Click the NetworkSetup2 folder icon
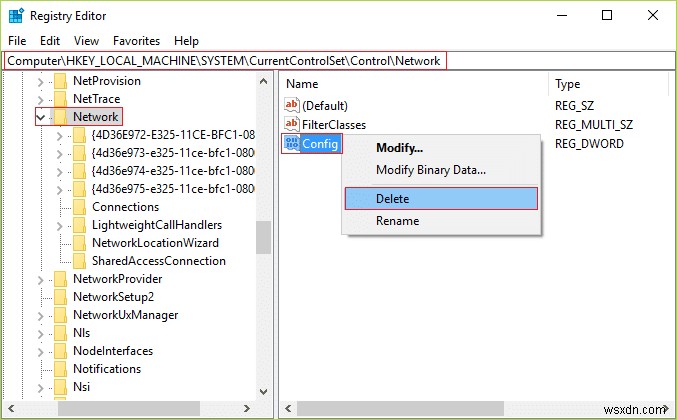The width and height of the screenshot is (677, 420). point(60,297)
